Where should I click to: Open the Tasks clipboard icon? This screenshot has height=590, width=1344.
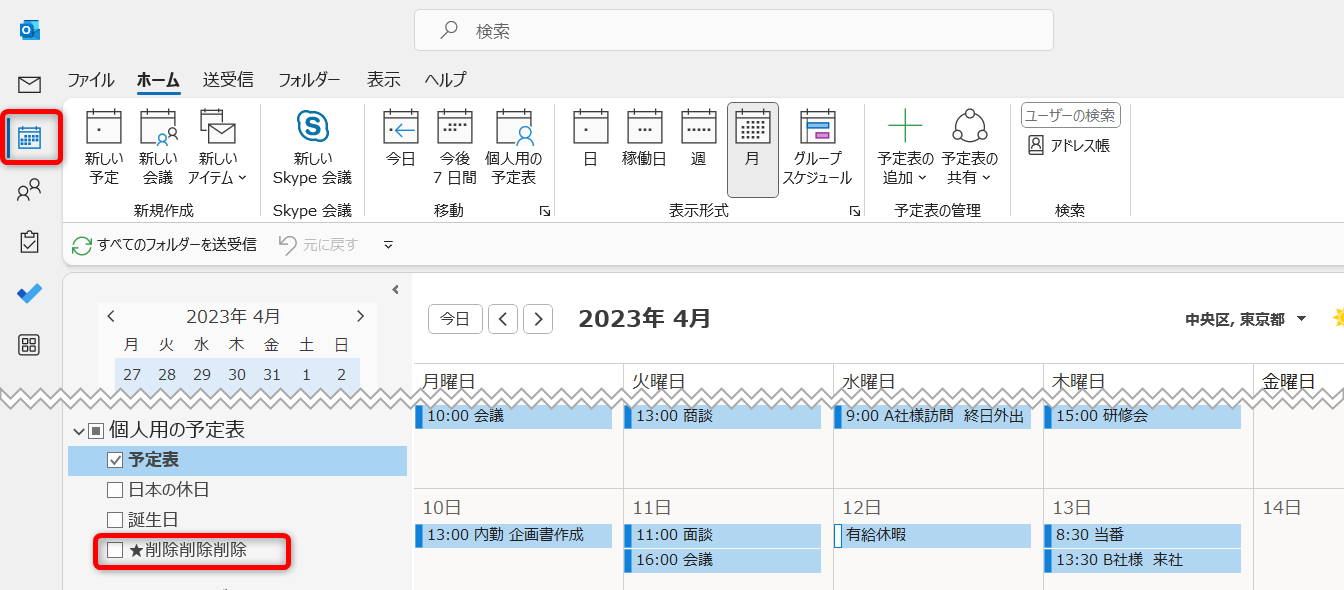pyautogui.click(x=30, y=241)
